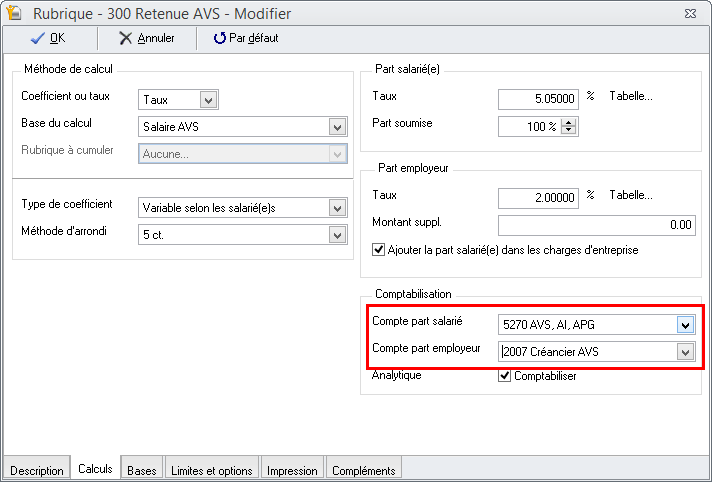This screenshot has height=482, width=712.
Task: Open the Limites et options tab
Action: (211, 470)
